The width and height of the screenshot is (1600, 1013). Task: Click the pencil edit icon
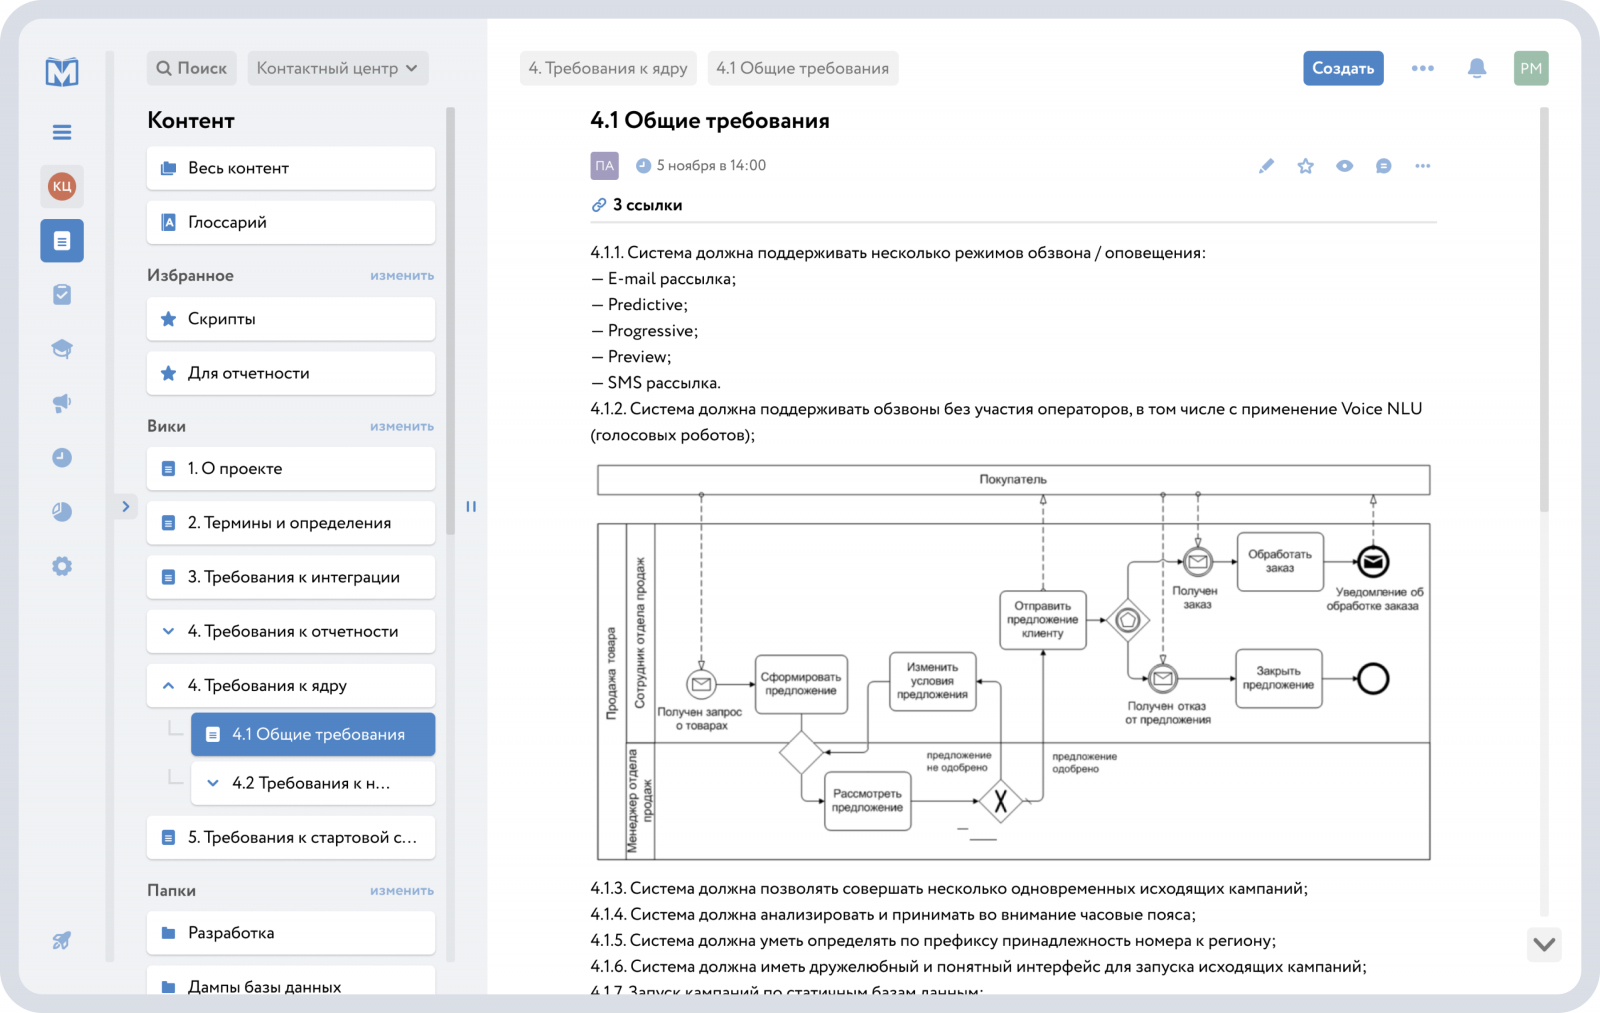[1266, 166]
